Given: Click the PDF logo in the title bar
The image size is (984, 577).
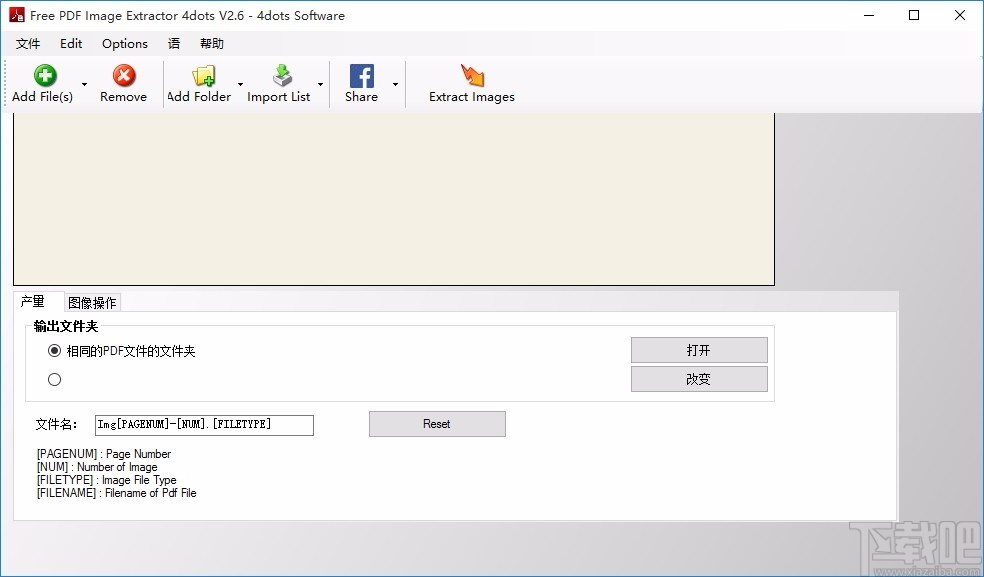Looking at the screenshot, I should click(15, 15).
